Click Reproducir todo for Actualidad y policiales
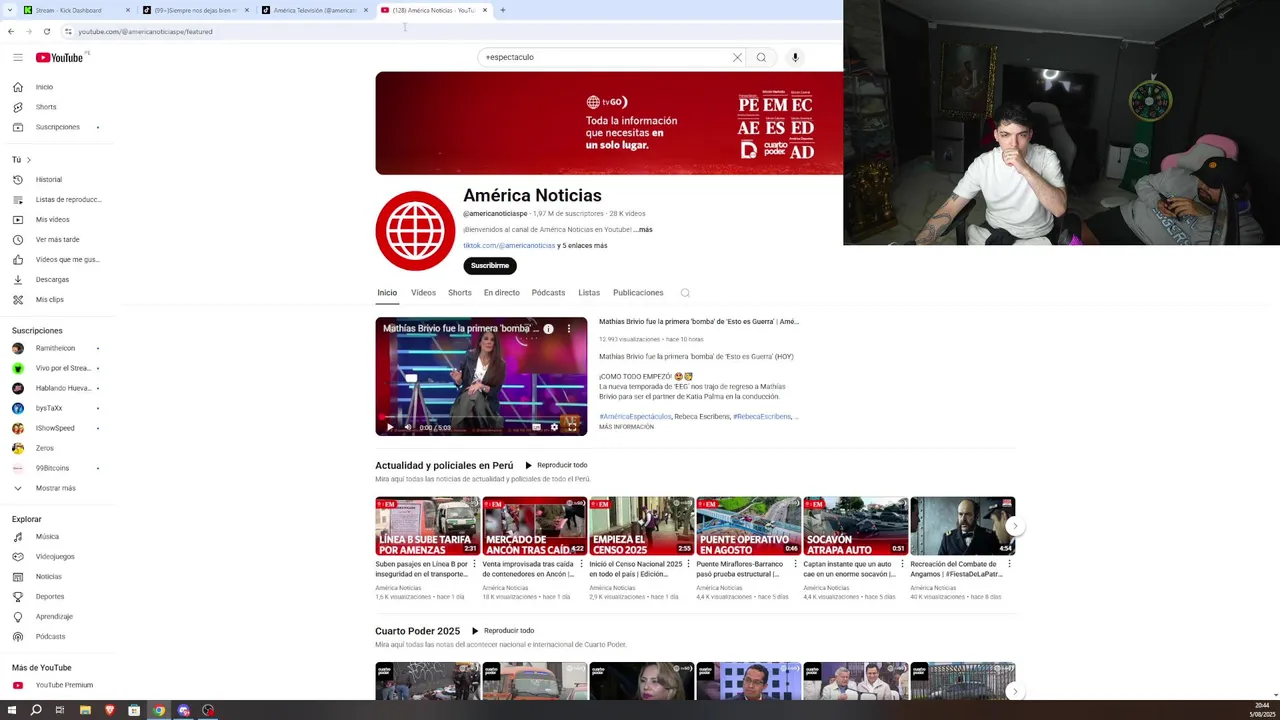The width and height of the screenshot is (1280, 720). pyautogui.click(x=556, y=465)
